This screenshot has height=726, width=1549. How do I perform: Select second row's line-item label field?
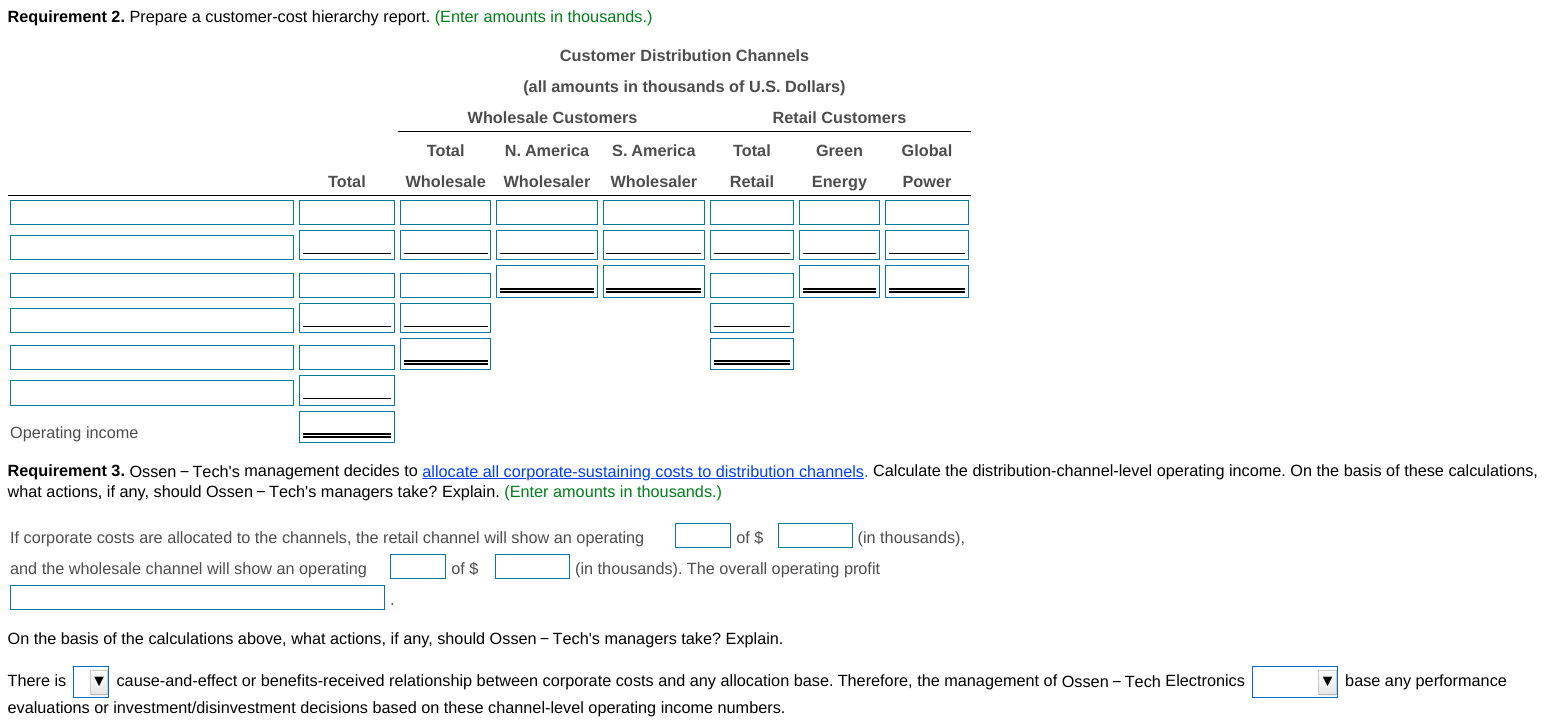[x=152, y=247]
